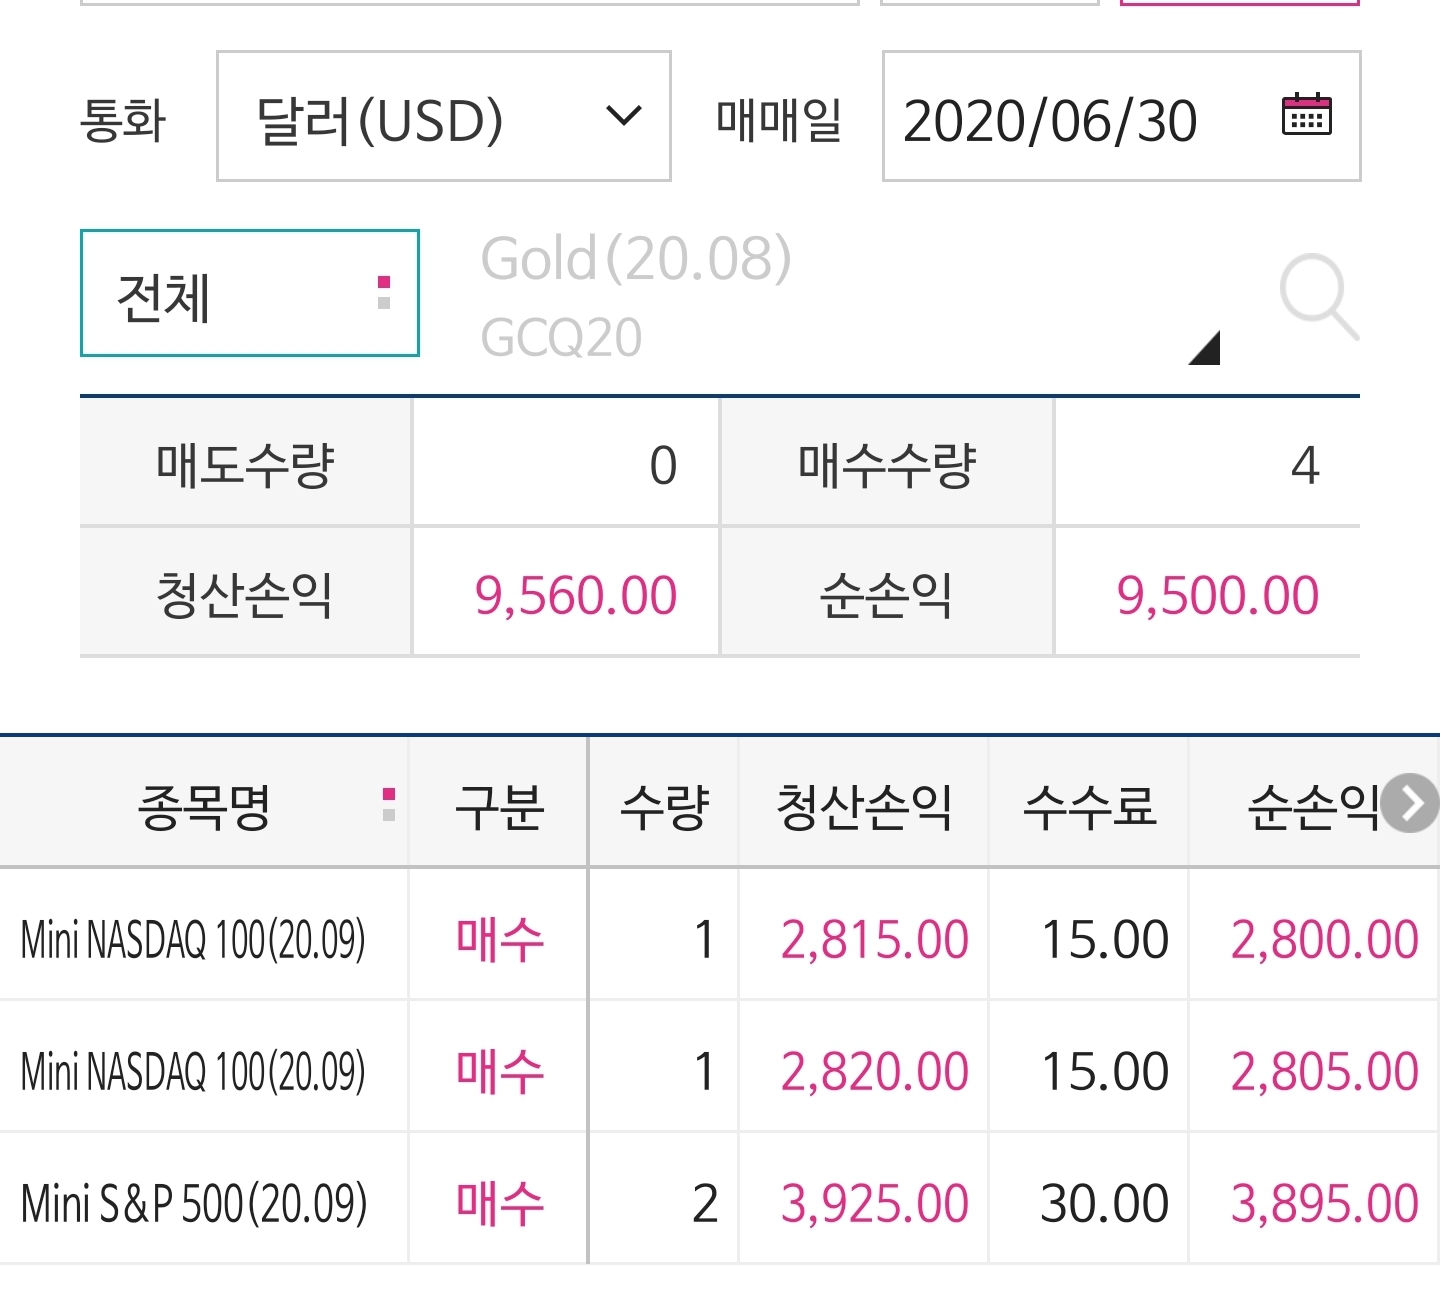
Task: Open the 전체 filter selector
Action: pyautogui.click(x=250, y=293)
